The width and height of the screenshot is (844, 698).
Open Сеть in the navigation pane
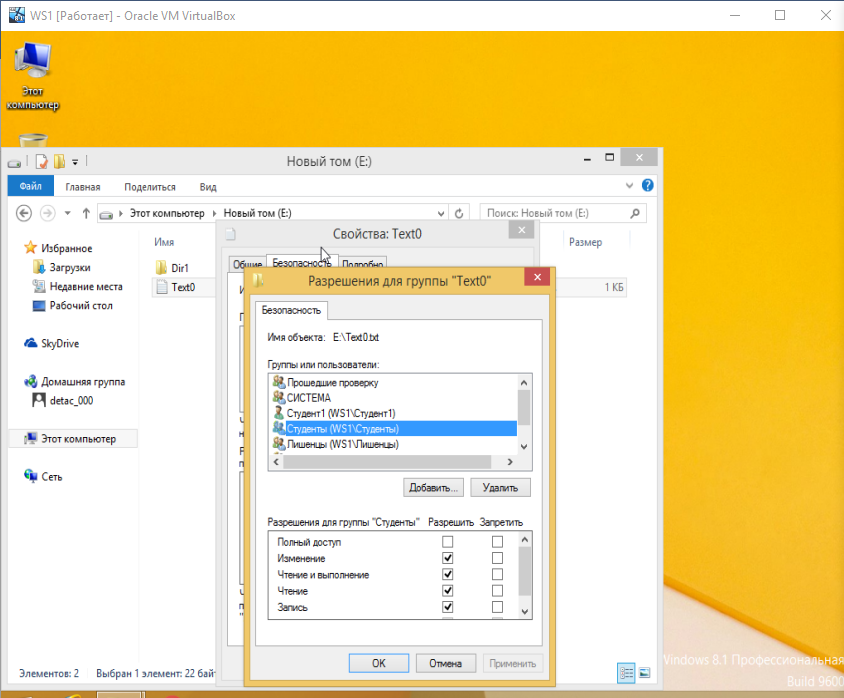[51, 477]
